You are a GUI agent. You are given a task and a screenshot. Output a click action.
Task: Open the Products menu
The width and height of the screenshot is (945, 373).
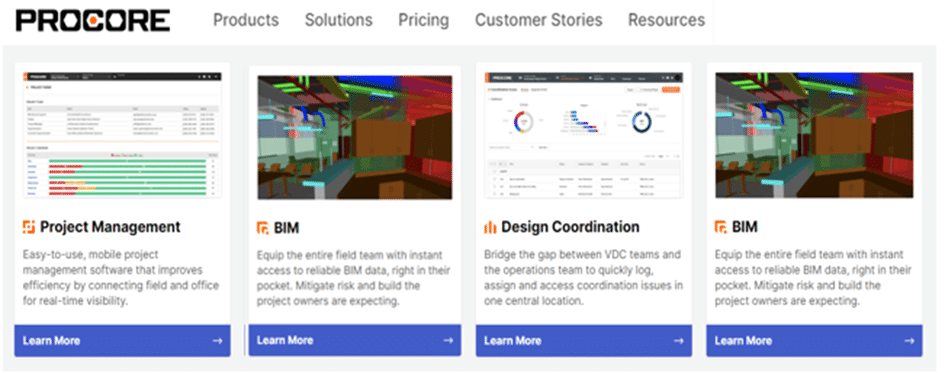[x=246, y=20]
